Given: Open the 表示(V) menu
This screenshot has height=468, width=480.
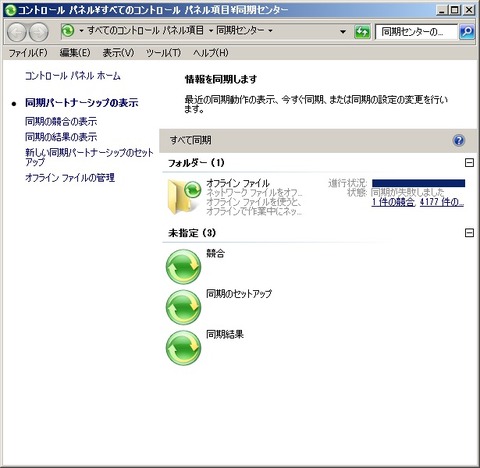Looking at the screenshot, I should [x=118, y=53].
